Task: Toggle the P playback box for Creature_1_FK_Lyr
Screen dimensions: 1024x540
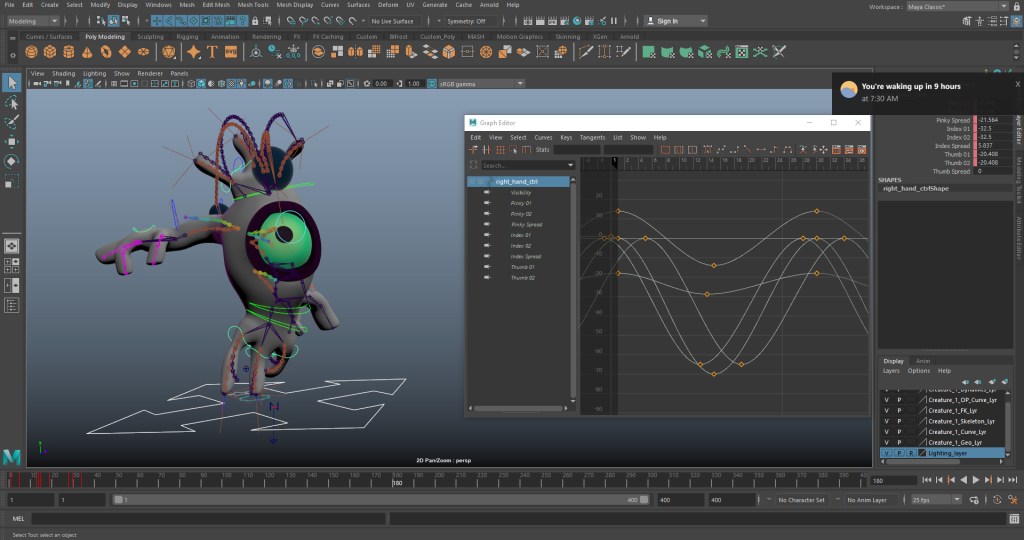Action: coord(898,410)
